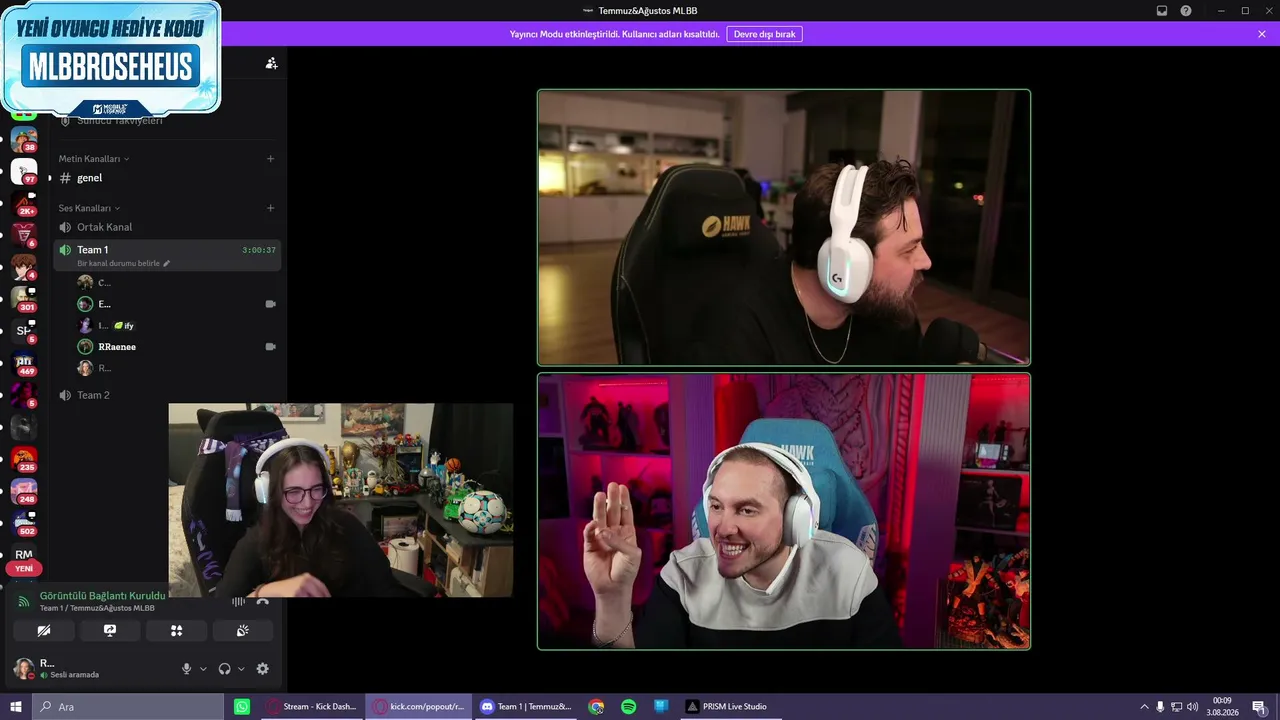
Task: Open the Discord help icon in title bar
Action: [x=1186, y=11]
